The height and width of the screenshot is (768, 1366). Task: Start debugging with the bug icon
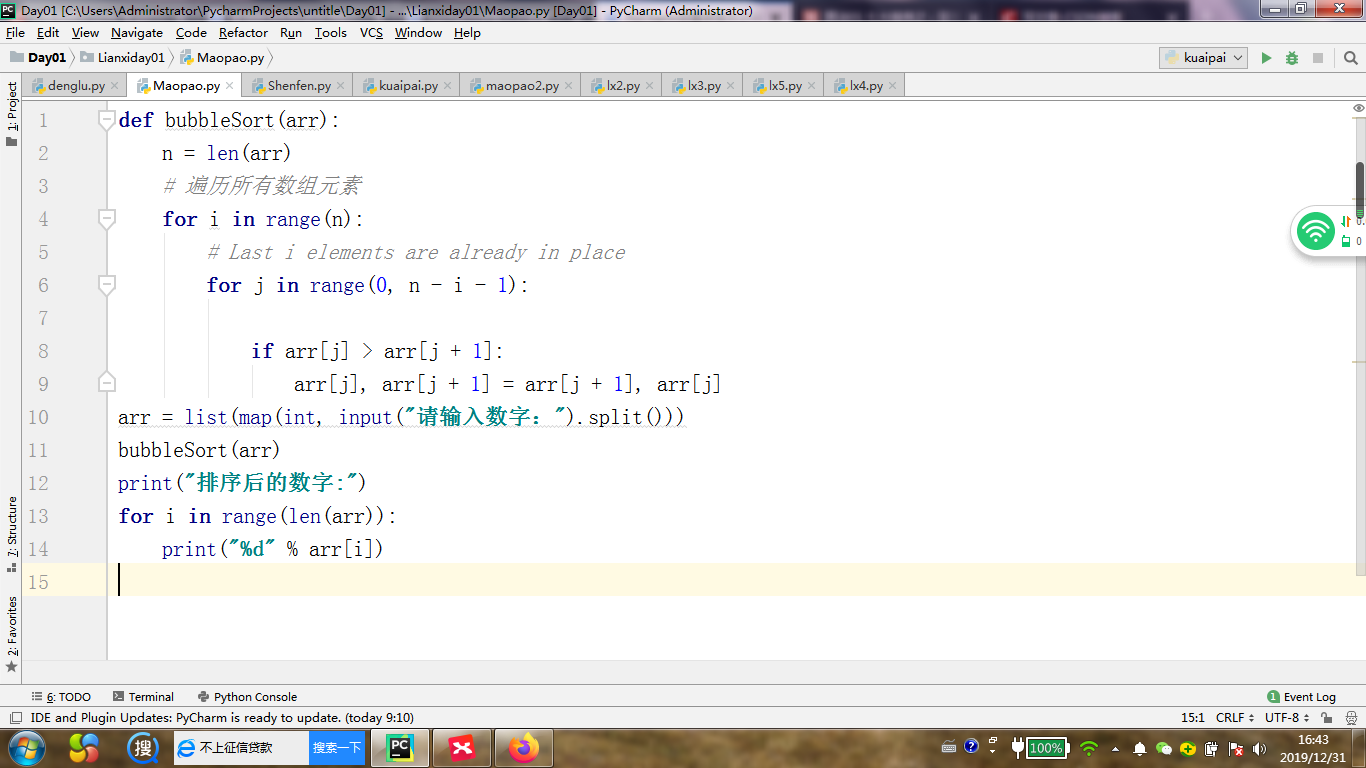[1292, 58]
